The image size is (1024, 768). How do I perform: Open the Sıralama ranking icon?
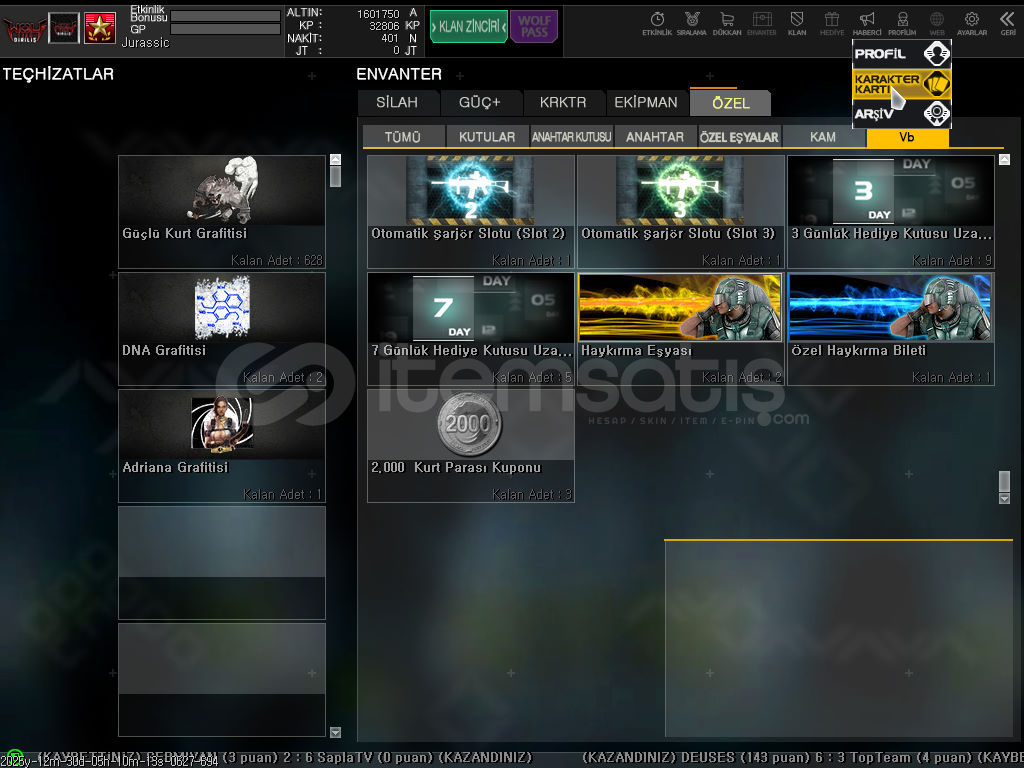coord(693,22)
